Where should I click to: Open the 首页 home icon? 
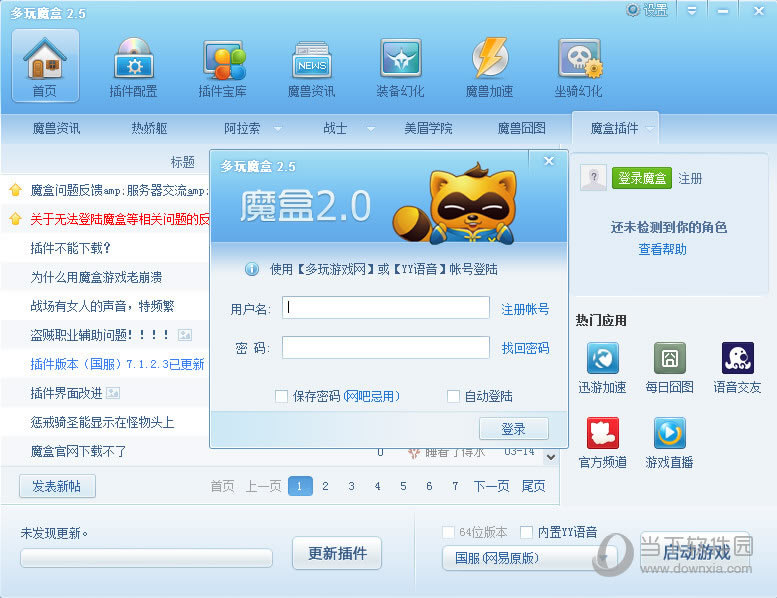(x=45, y=65)
